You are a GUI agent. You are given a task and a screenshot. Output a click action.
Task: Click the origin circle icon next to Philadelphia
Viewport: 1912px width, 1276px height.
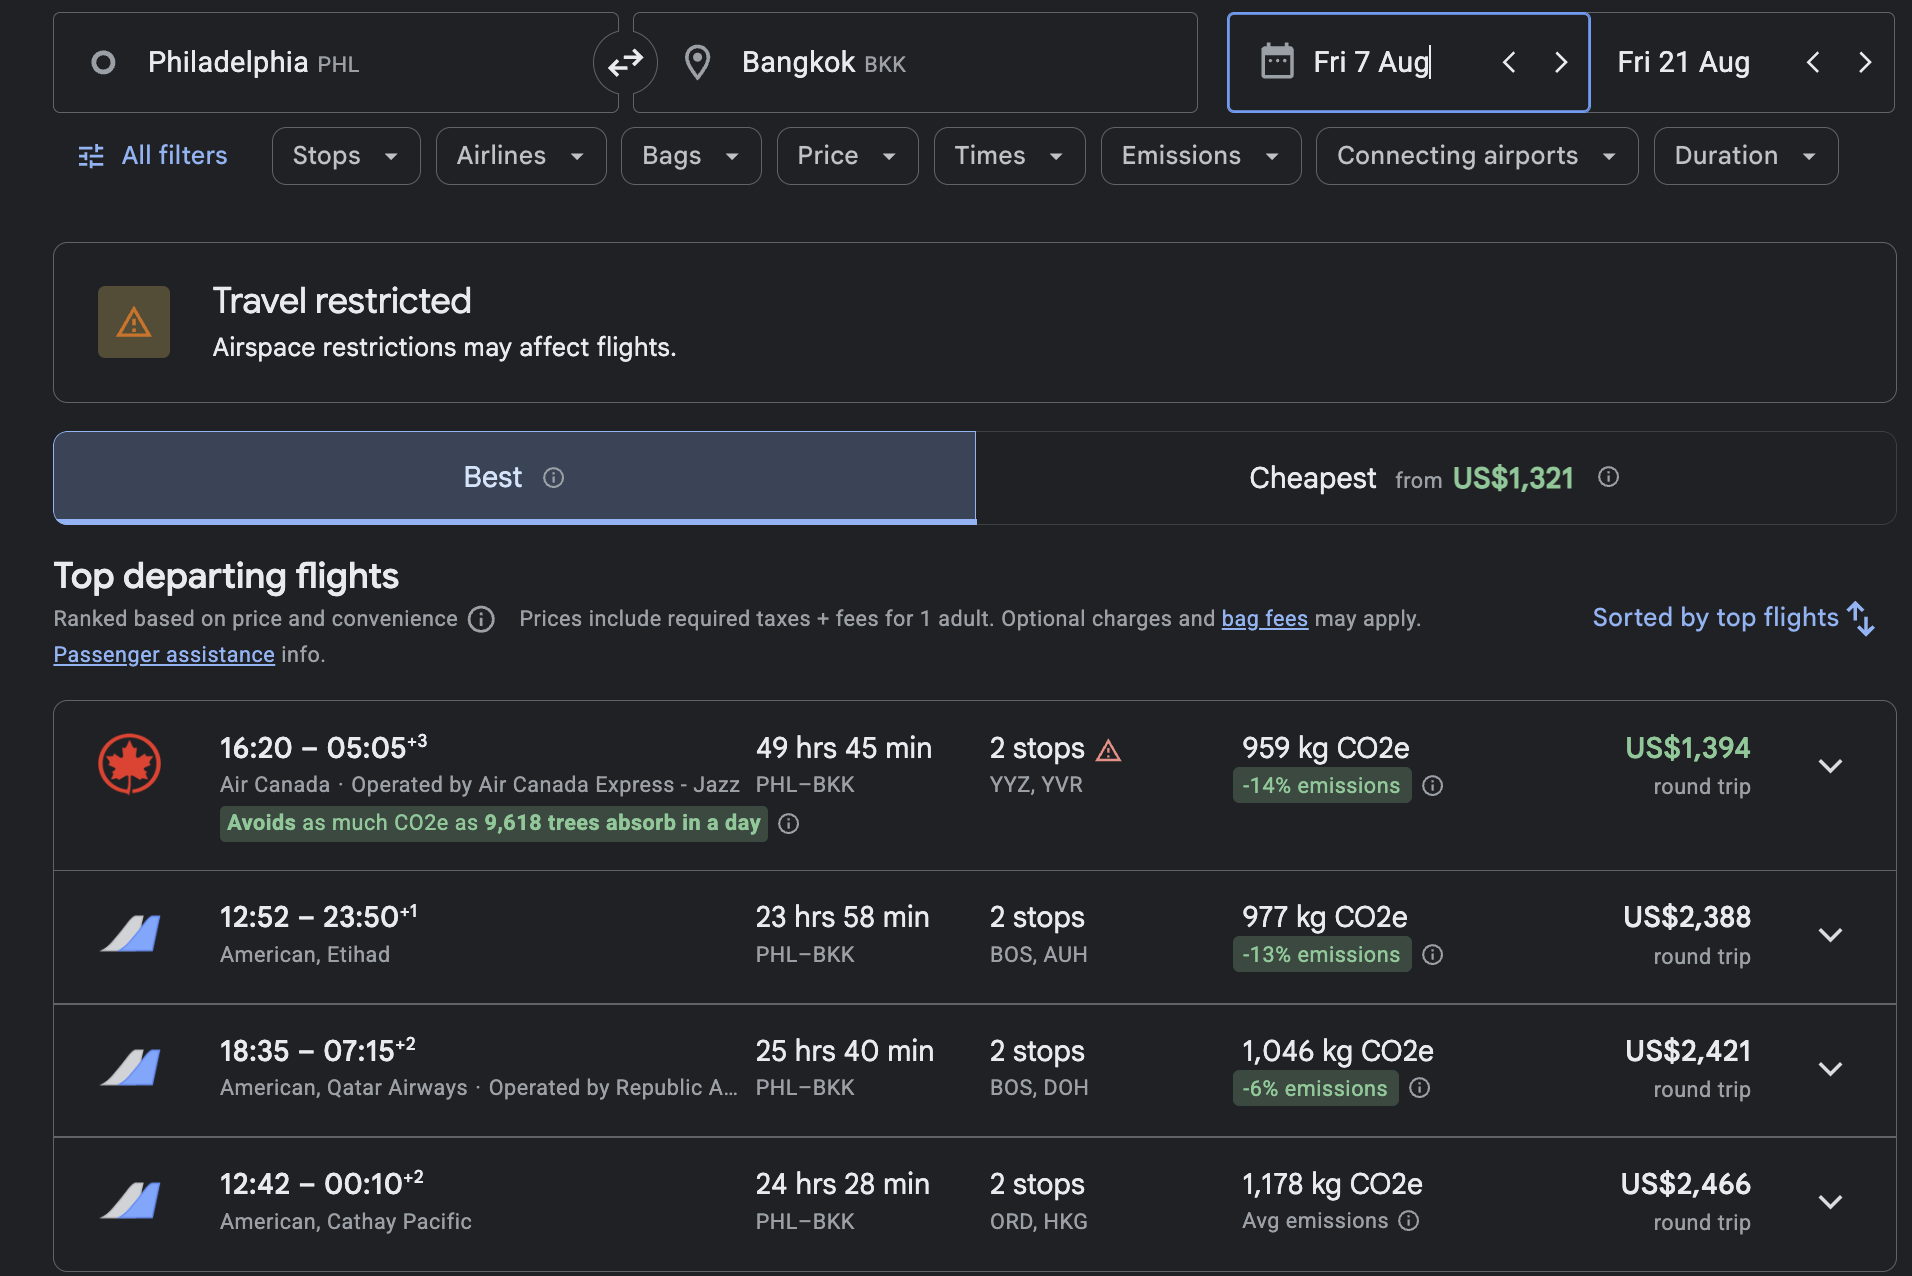click(x=103, y=63)
